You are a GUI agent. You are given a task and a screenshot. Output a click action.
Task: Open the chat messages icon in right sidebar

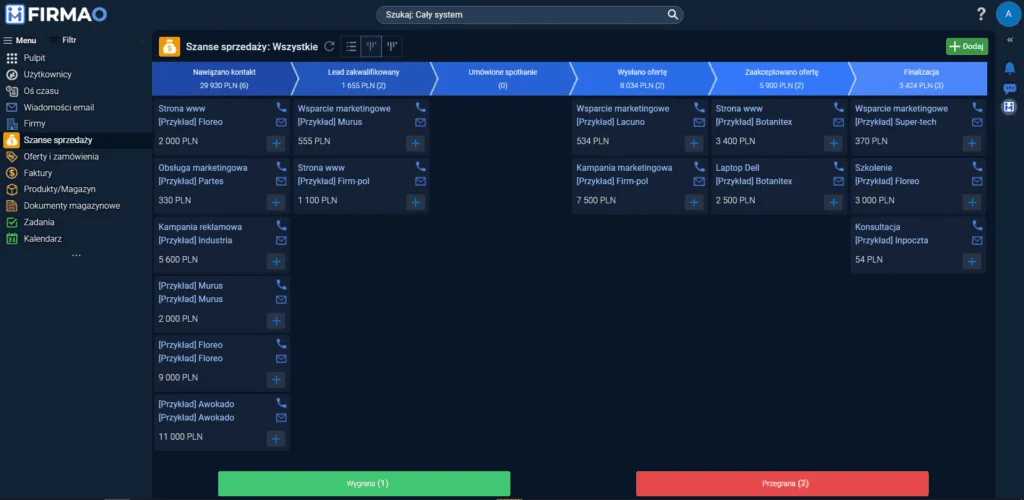tap(1009, 88)
